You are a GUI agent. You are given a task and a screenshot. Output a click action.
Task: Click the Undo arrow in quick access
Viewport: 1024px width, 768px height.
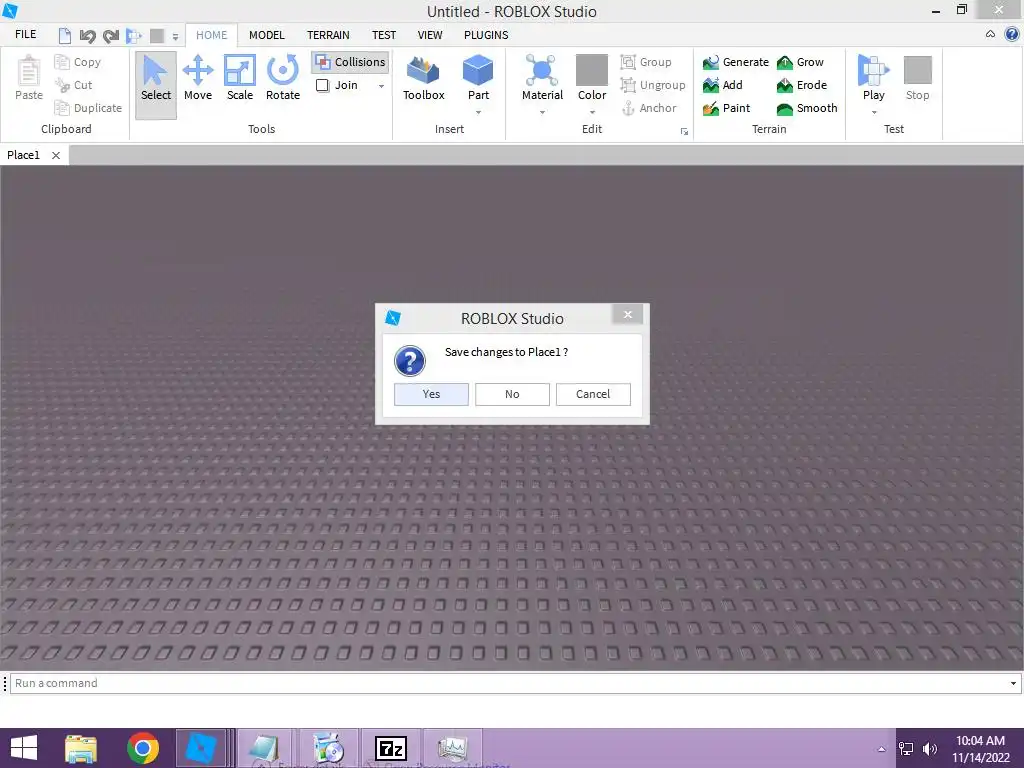click(88, 35)
